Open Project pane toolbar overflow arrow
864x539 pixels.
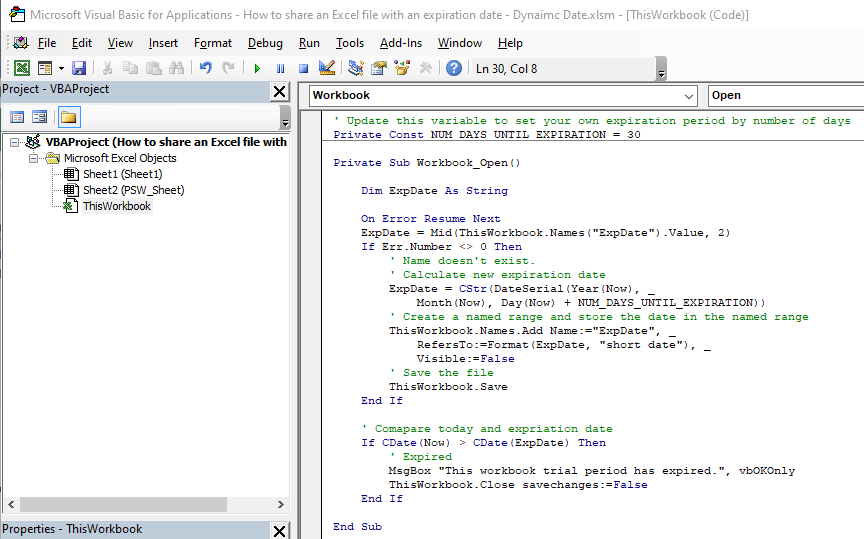285,118
